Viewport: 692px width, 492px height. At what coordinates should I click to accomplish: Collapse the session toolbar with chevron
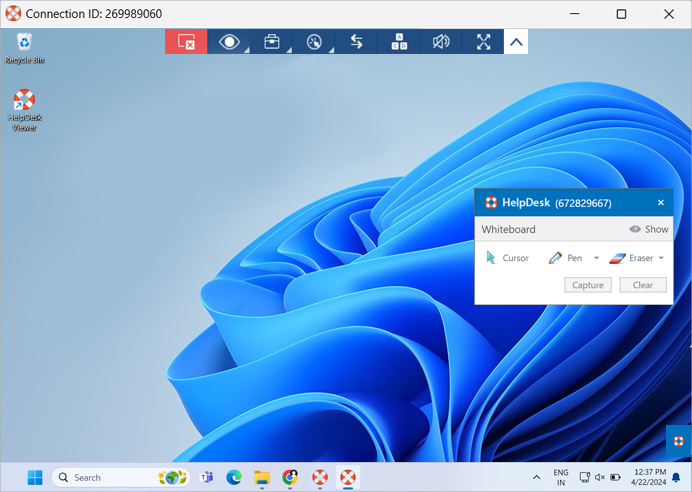point(516,42)
